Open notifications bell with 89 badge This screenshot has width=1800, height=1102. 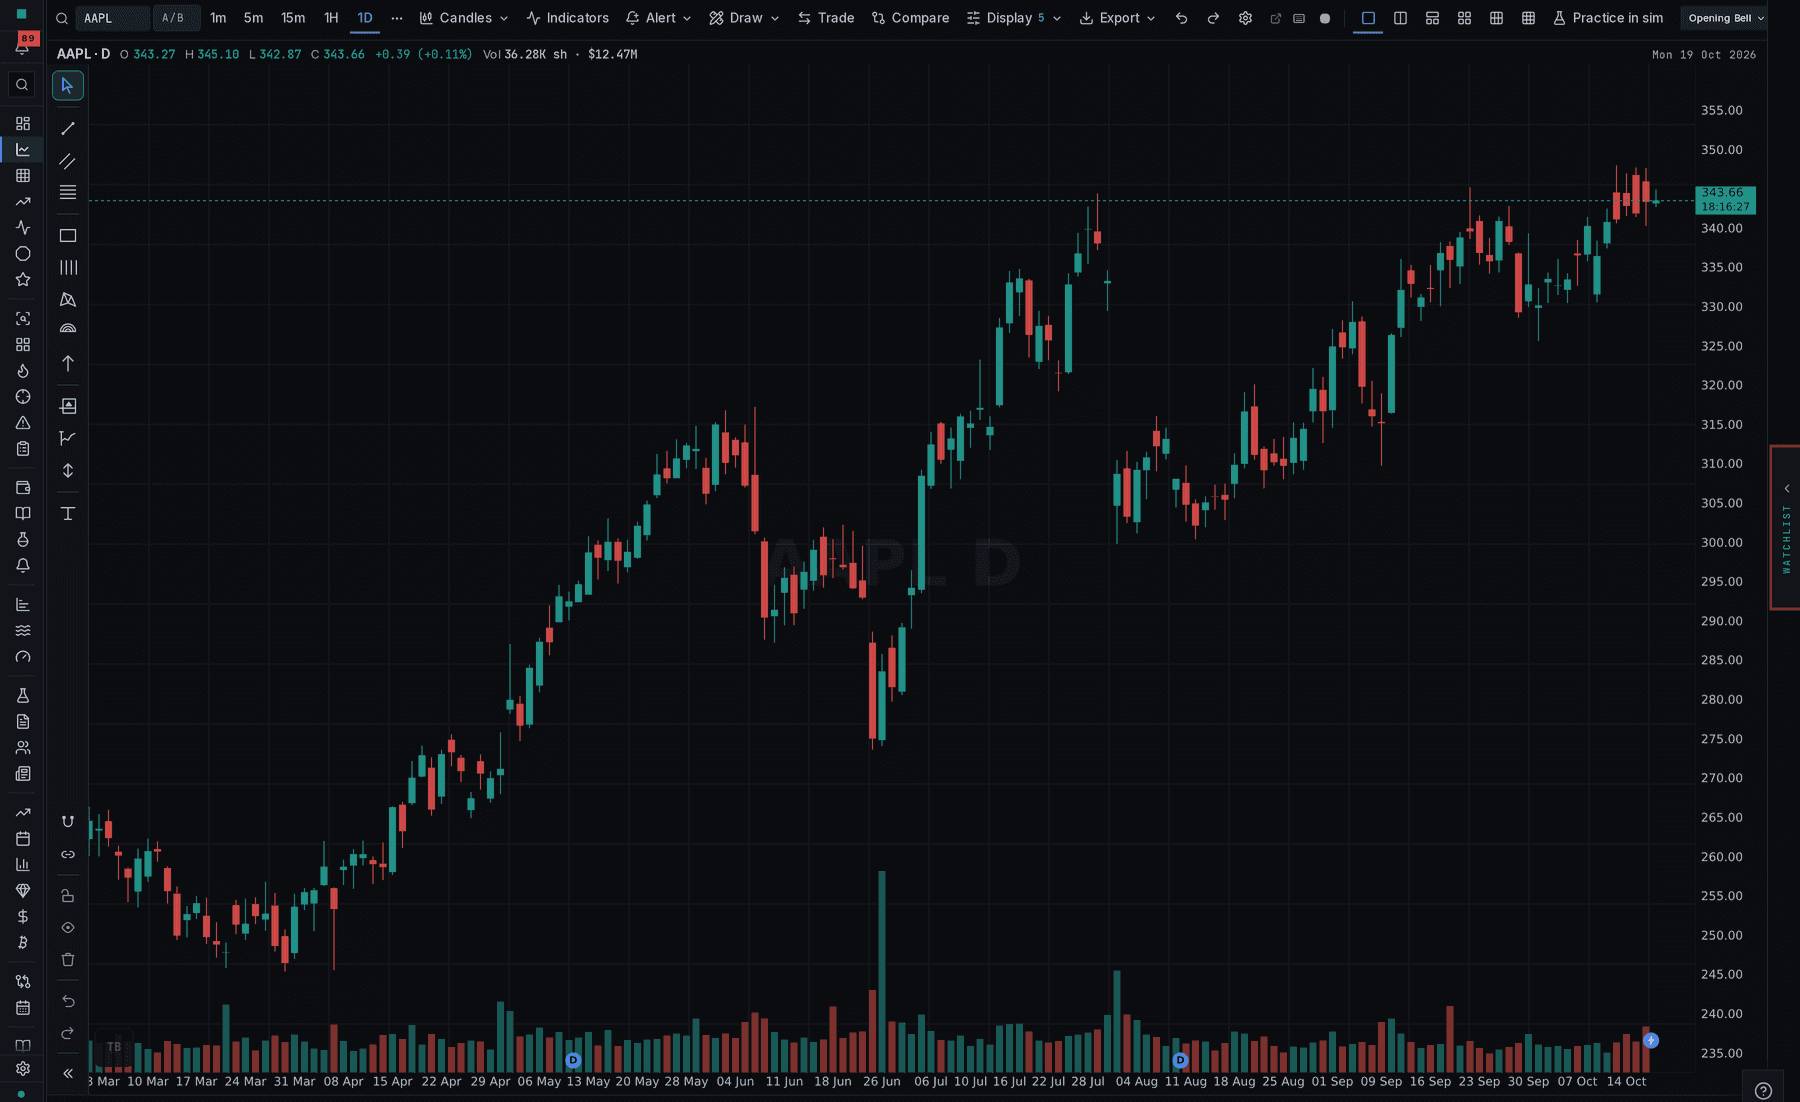23,44
